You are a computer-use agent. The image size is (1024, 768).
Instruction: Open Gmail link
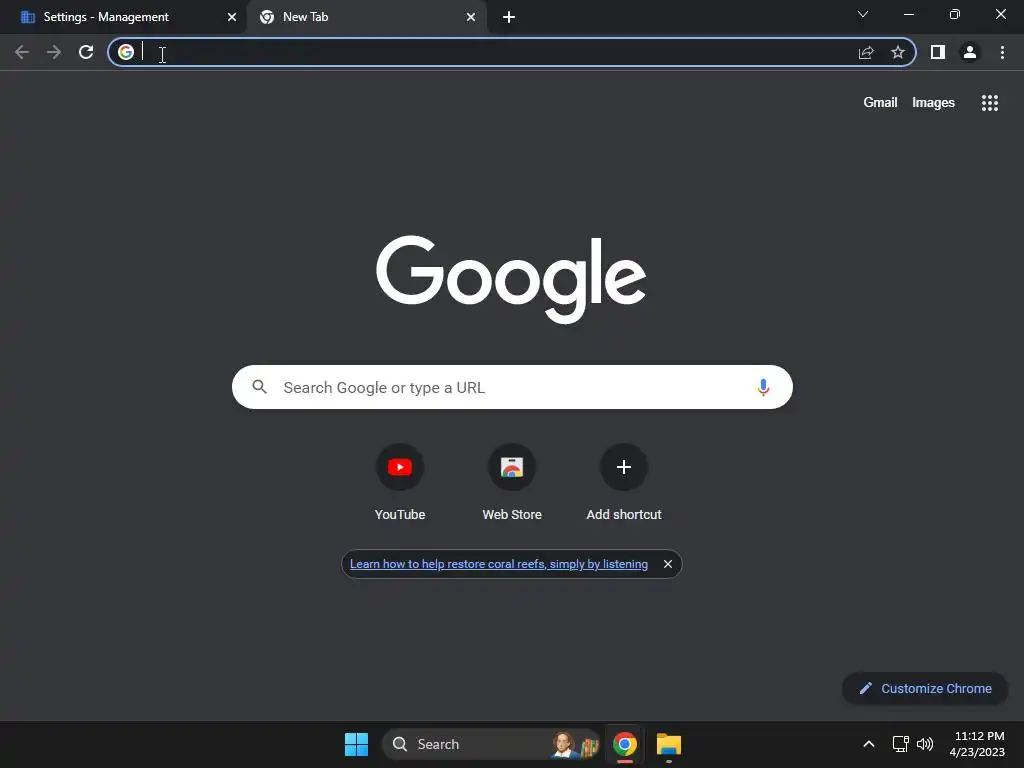point(880,103)
